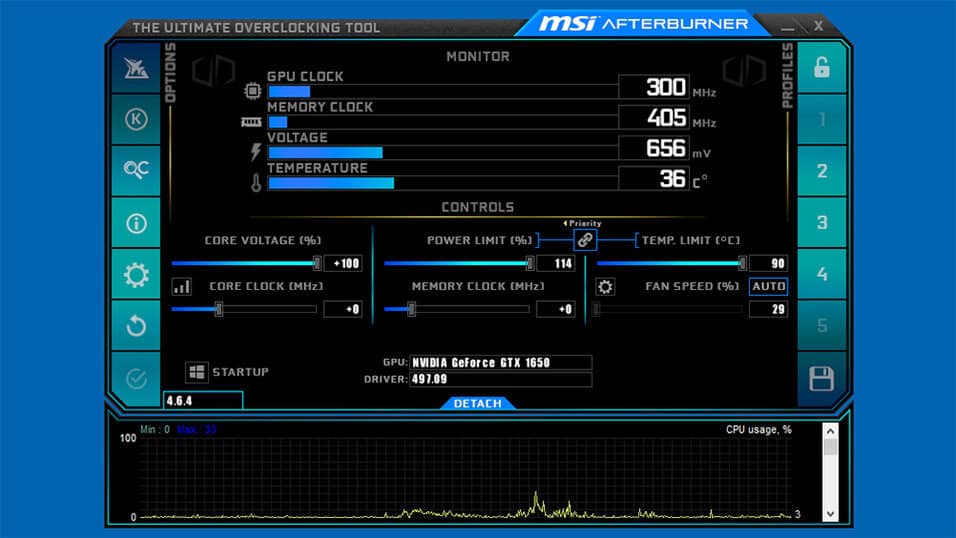Viewport: 956px width, 538px height.
Task: Open the Kombustor stress test icon
Action: (x=135, y=120)
